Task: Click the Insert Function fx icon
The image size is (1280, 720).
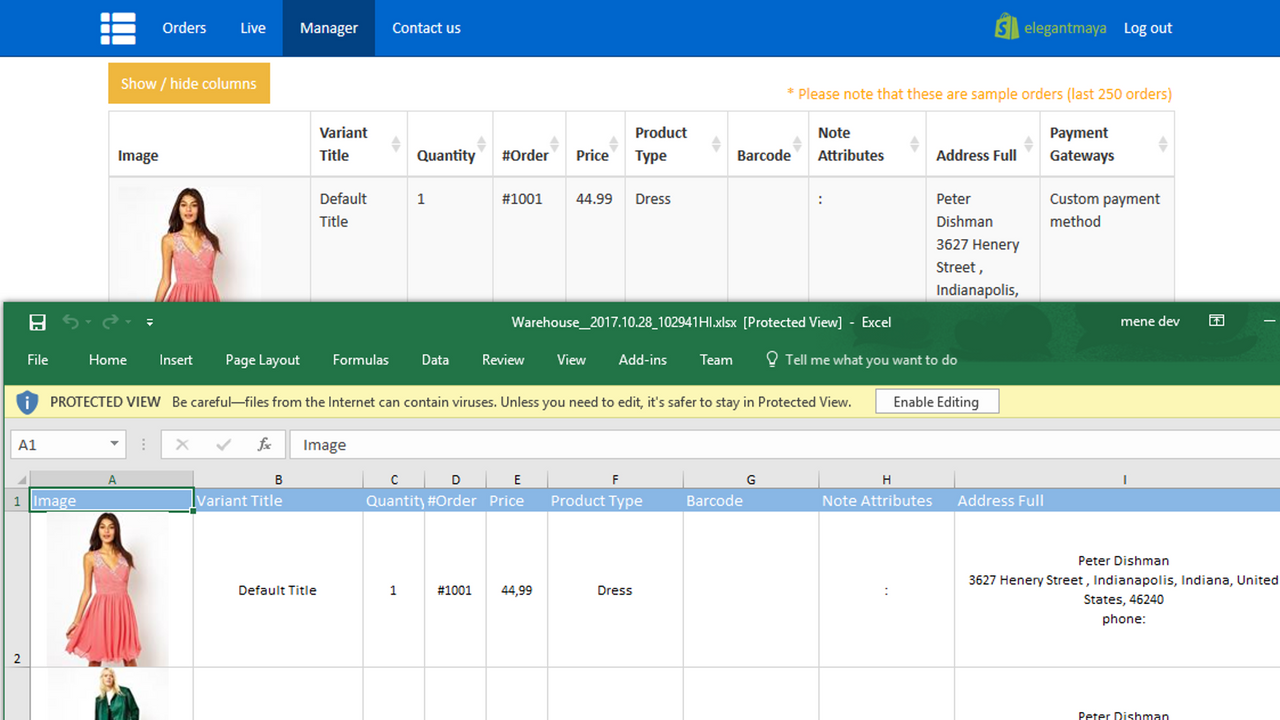Action: coord(264,445)
